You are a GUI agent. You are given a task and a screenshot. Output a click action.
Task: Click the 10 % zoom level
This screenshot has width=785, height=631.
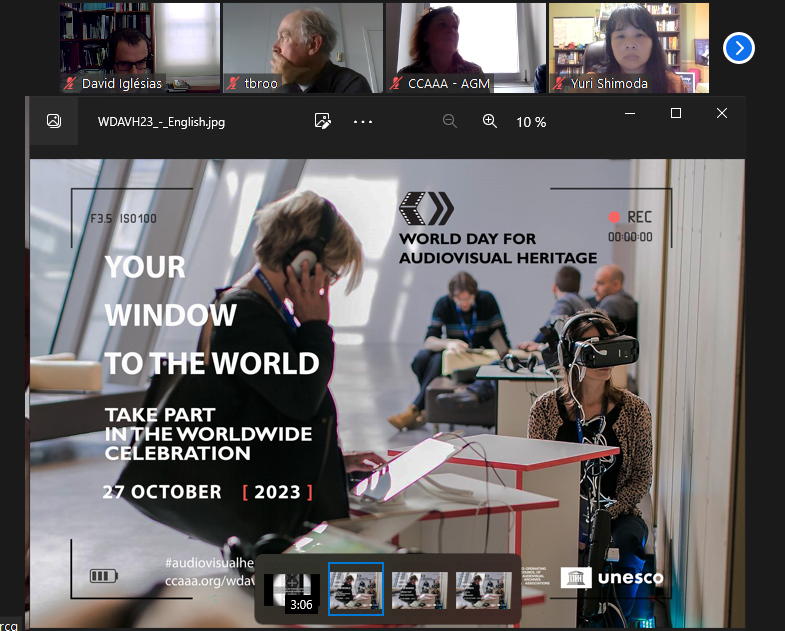coord(531,122)
